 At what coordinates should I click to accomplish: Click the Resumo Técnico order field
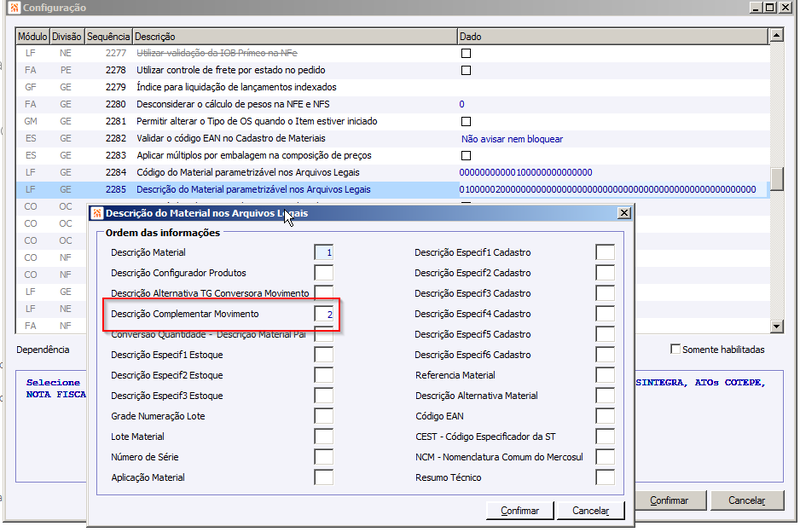605,477
